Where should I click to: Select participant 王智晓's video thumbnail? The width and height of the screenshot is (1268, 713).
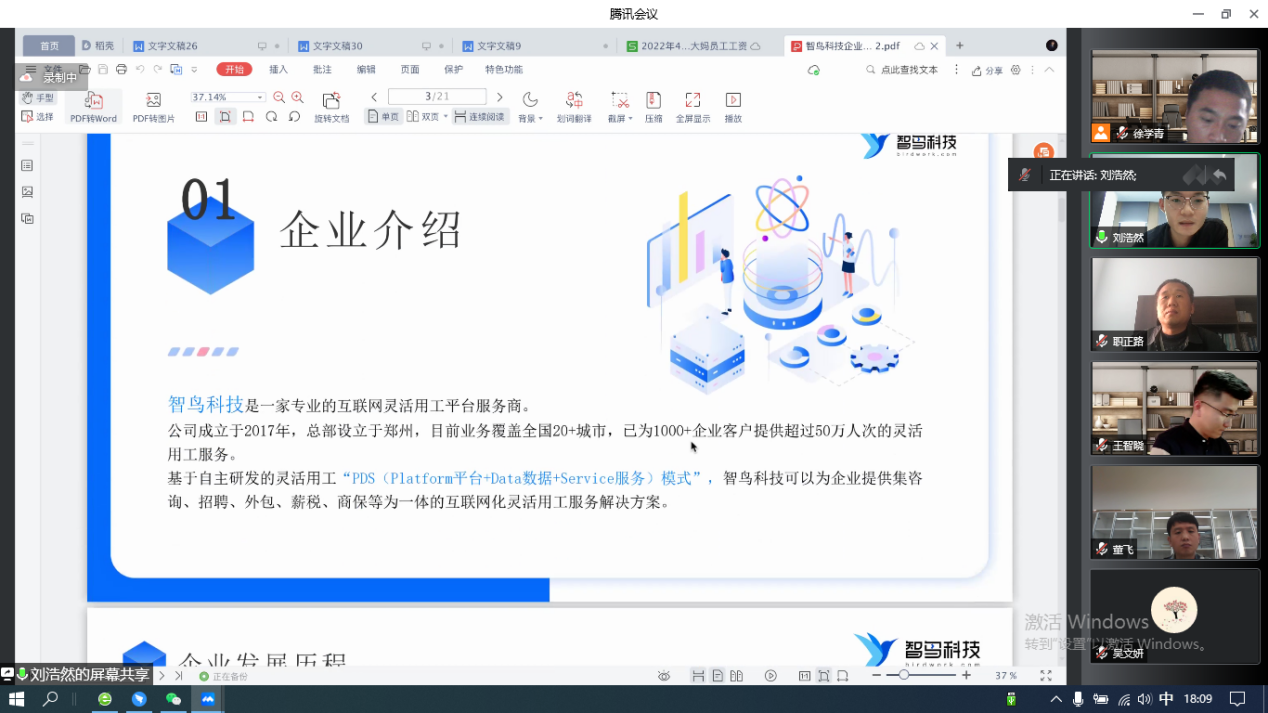coord(1175,408)
